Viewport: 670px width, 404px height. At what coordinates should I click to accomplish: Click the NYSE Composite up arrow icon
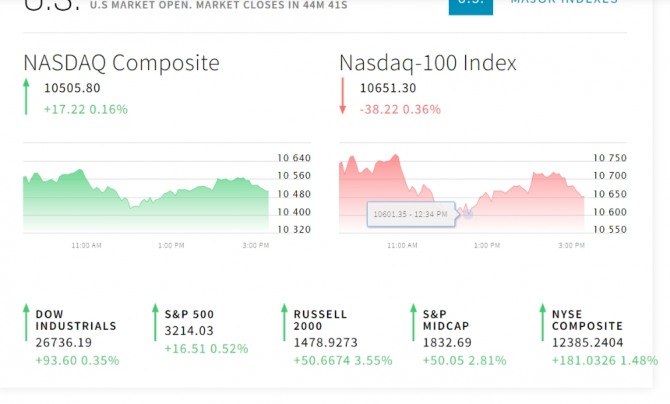click(x=542, y=324)
